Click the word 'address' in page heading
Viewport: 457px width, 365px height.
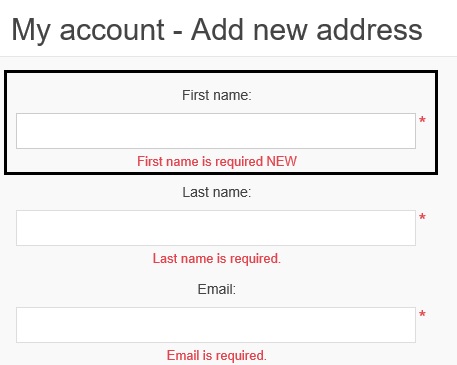click(369, 30)
